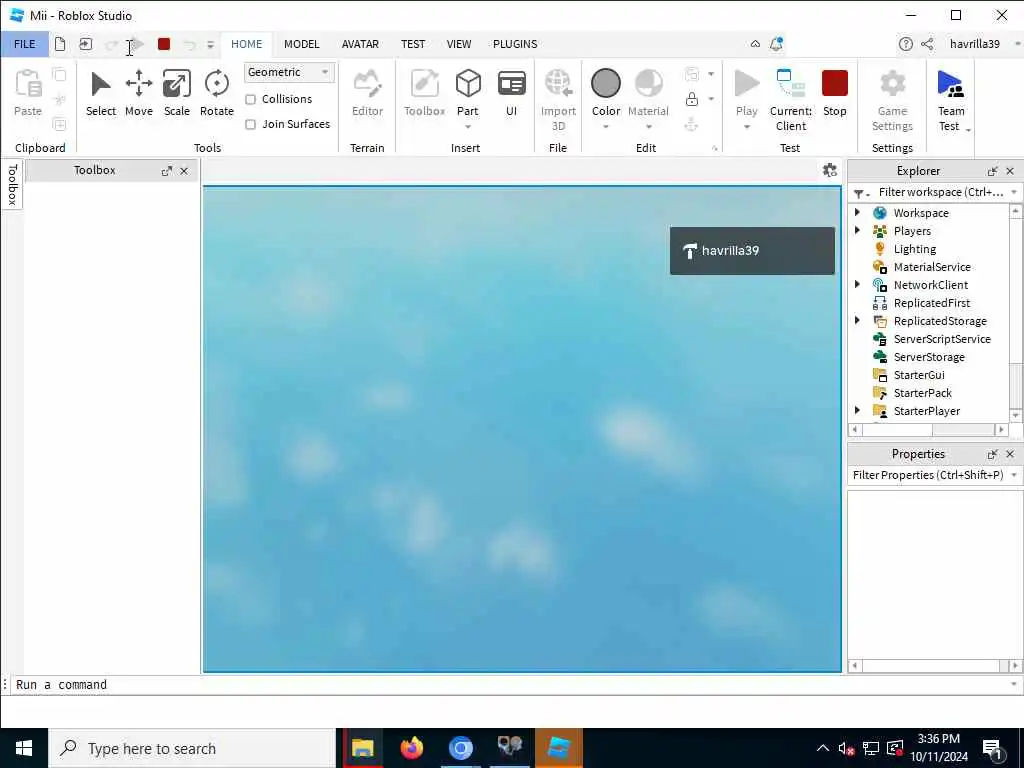This screenshot has height=768, width=1024.
Task: Open the UI insert tool
Action: click(x=511, y=93)
